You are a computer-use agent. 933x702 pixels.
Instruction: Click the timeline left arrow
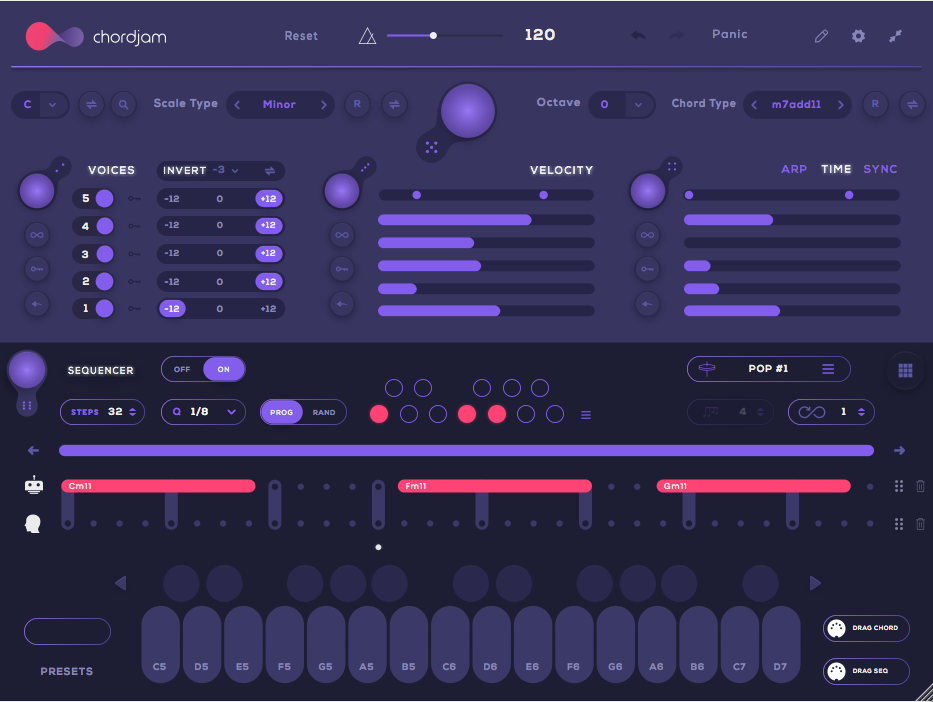[x=34, y=450]
